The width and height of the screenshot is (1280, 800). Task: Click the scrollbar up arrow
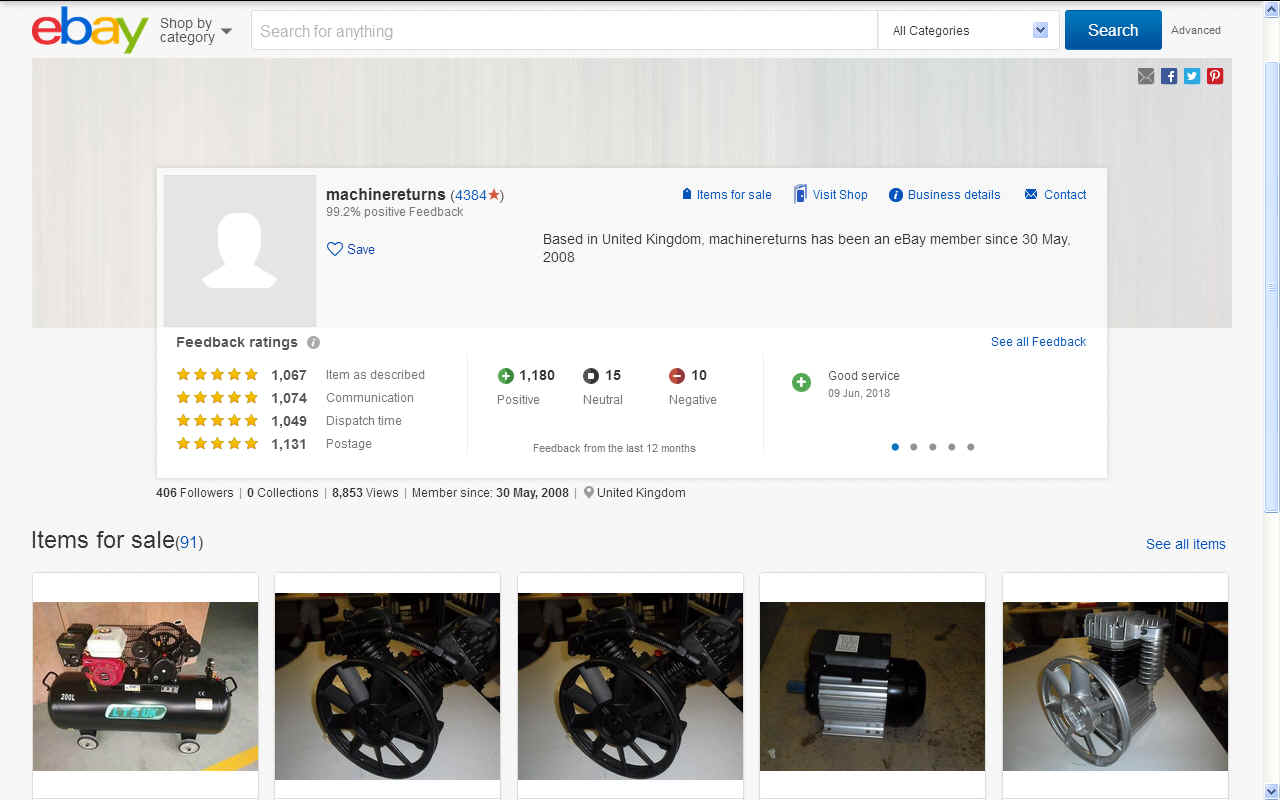1272,8
